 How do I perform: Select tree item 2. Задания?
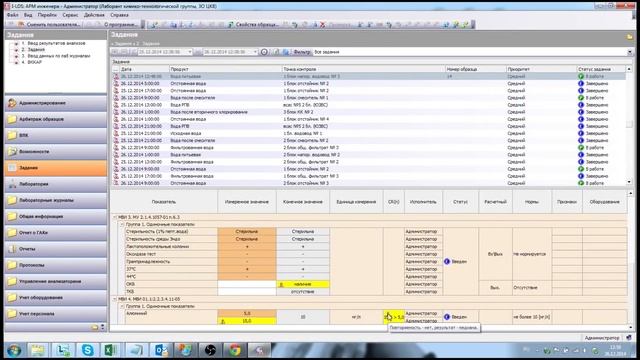pos(33,49)
